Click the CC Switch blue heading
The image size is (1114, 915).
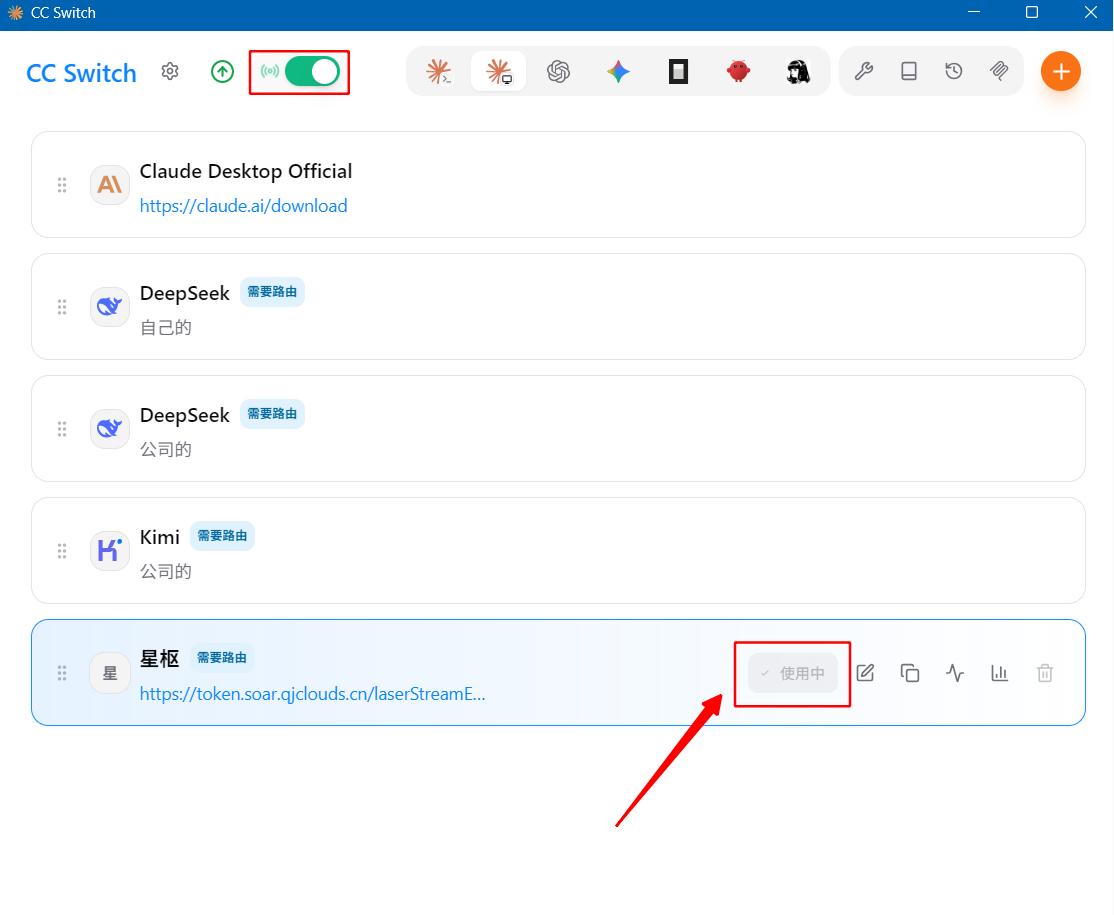point(81,72)
